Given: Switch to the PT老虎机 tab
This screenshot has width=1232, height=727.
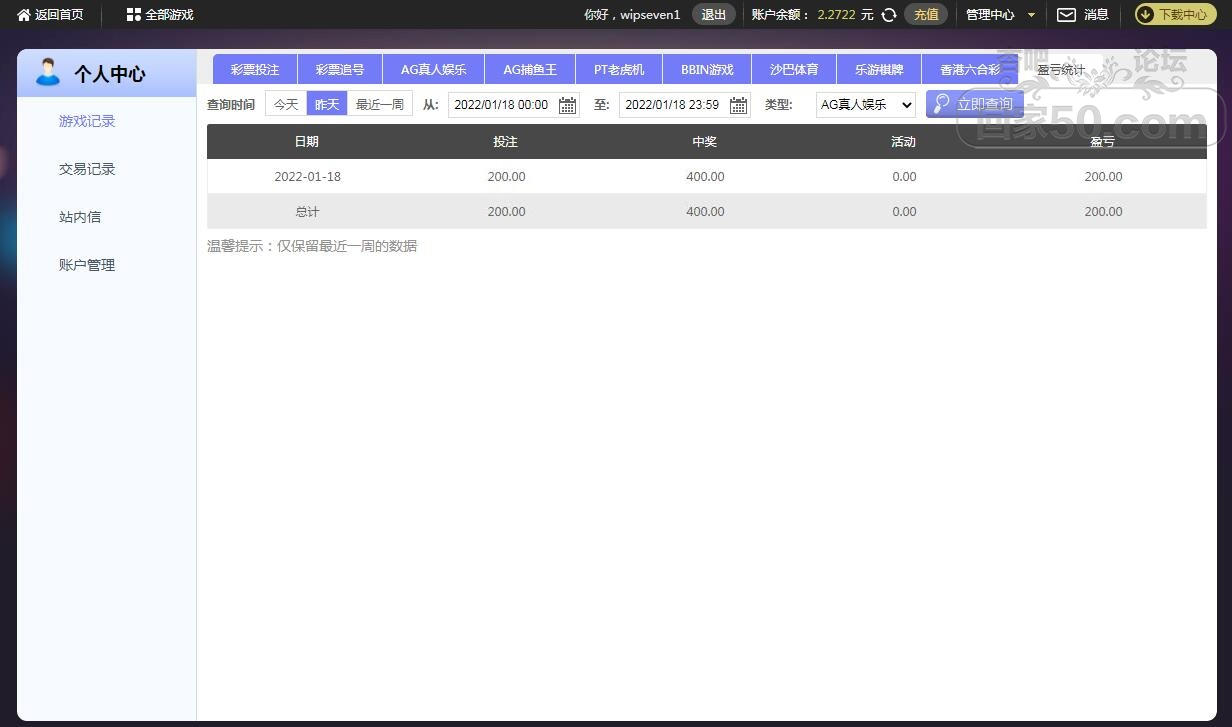Looking at the screenshot, I should click(x=619, y=70).
